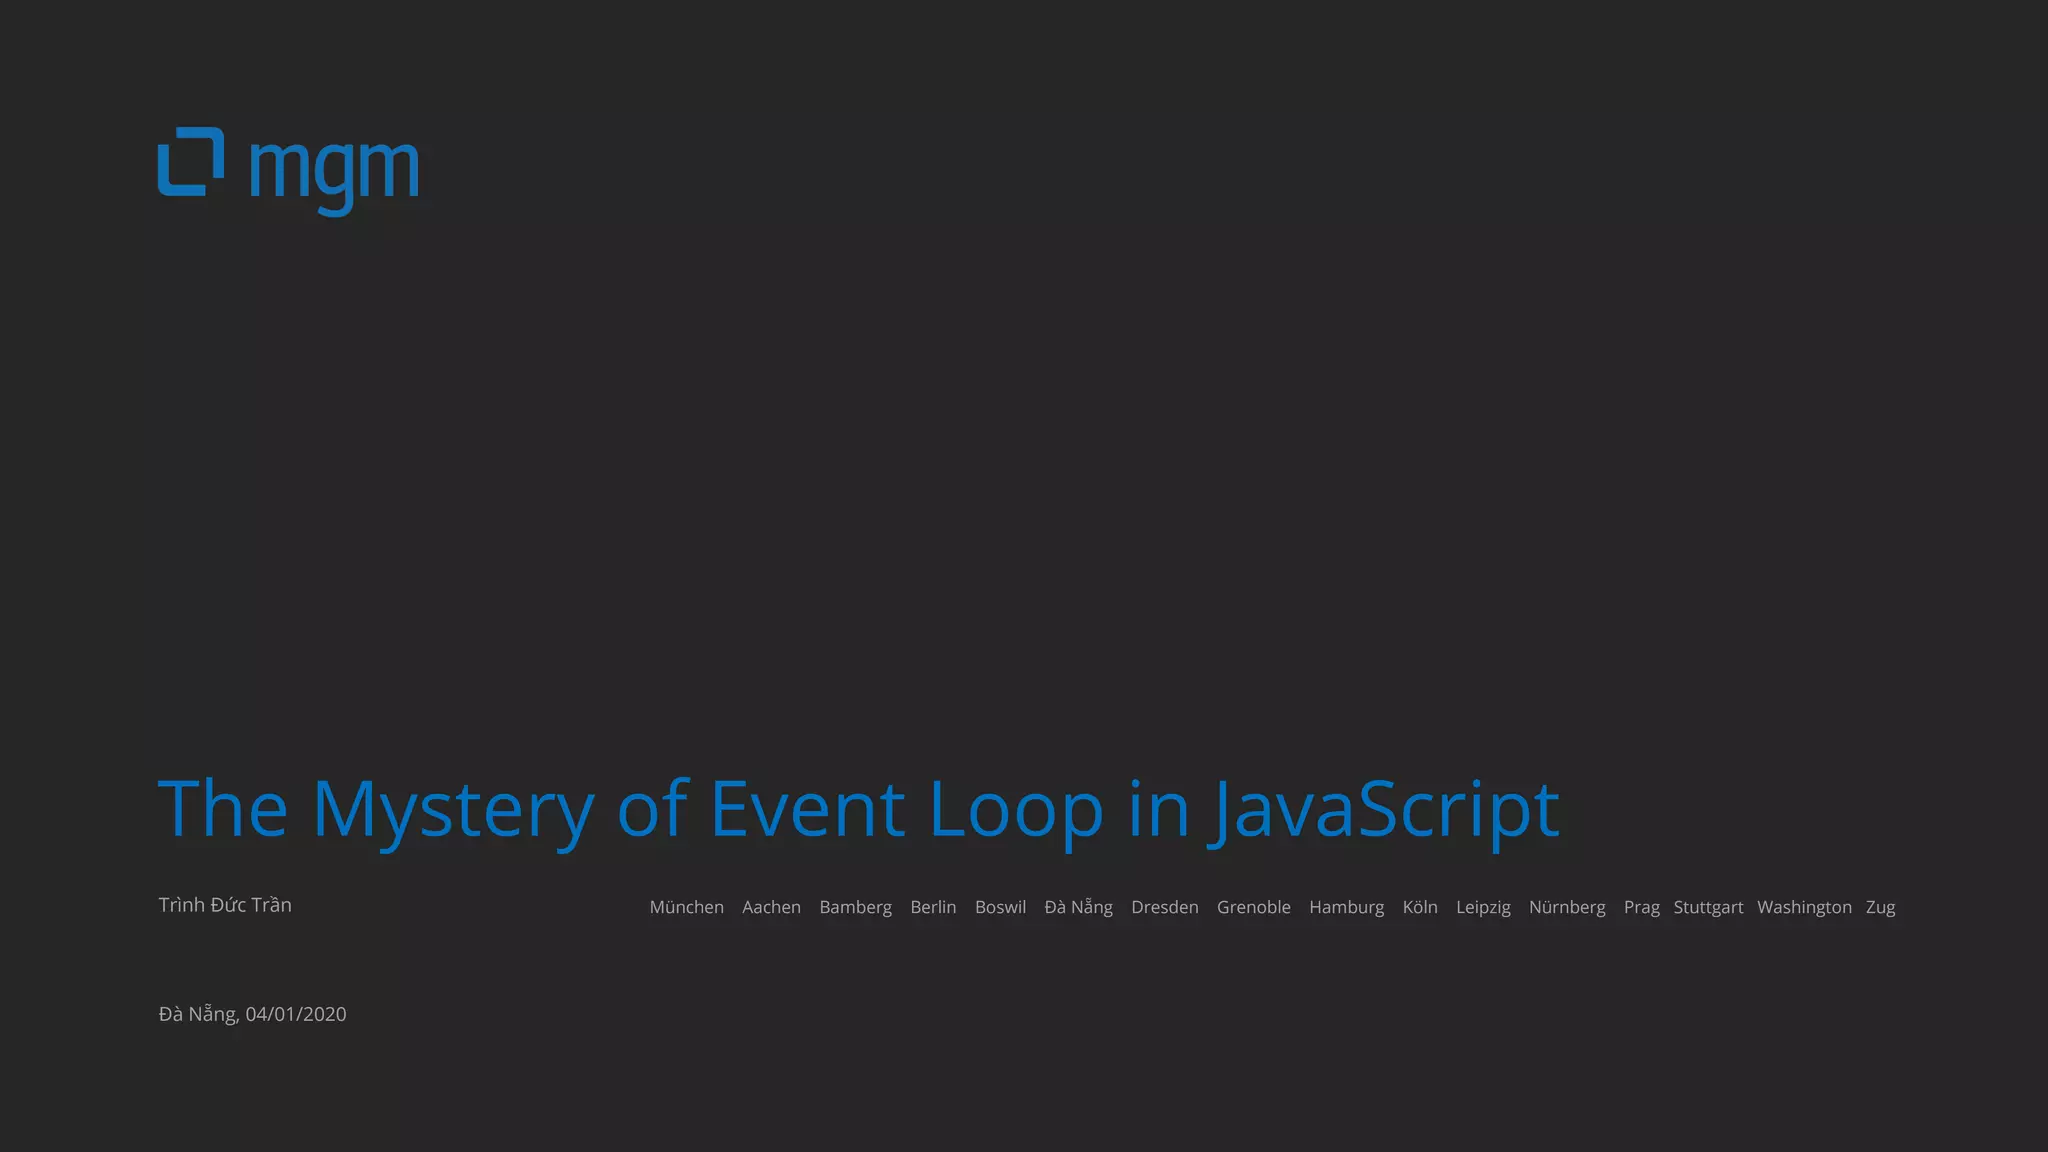Image resolution: width=2048 pixels, height=1152 pixels.
Task: Select Đà Nẵng in the city list
Action: (x=1078, y=907)
